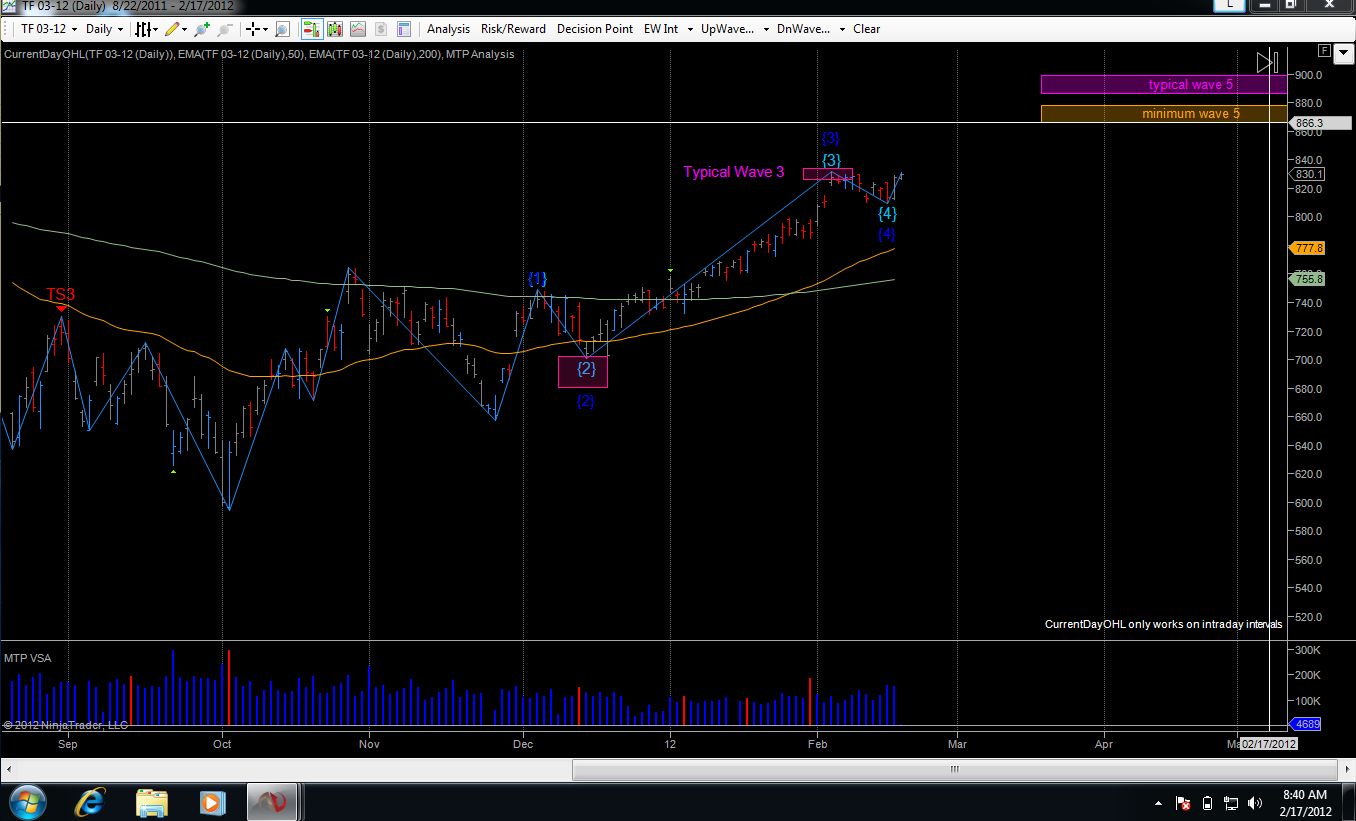1356x821 pixels.
Task: Click the minimum wave 5 target box
Action: tap(1164, 114)
